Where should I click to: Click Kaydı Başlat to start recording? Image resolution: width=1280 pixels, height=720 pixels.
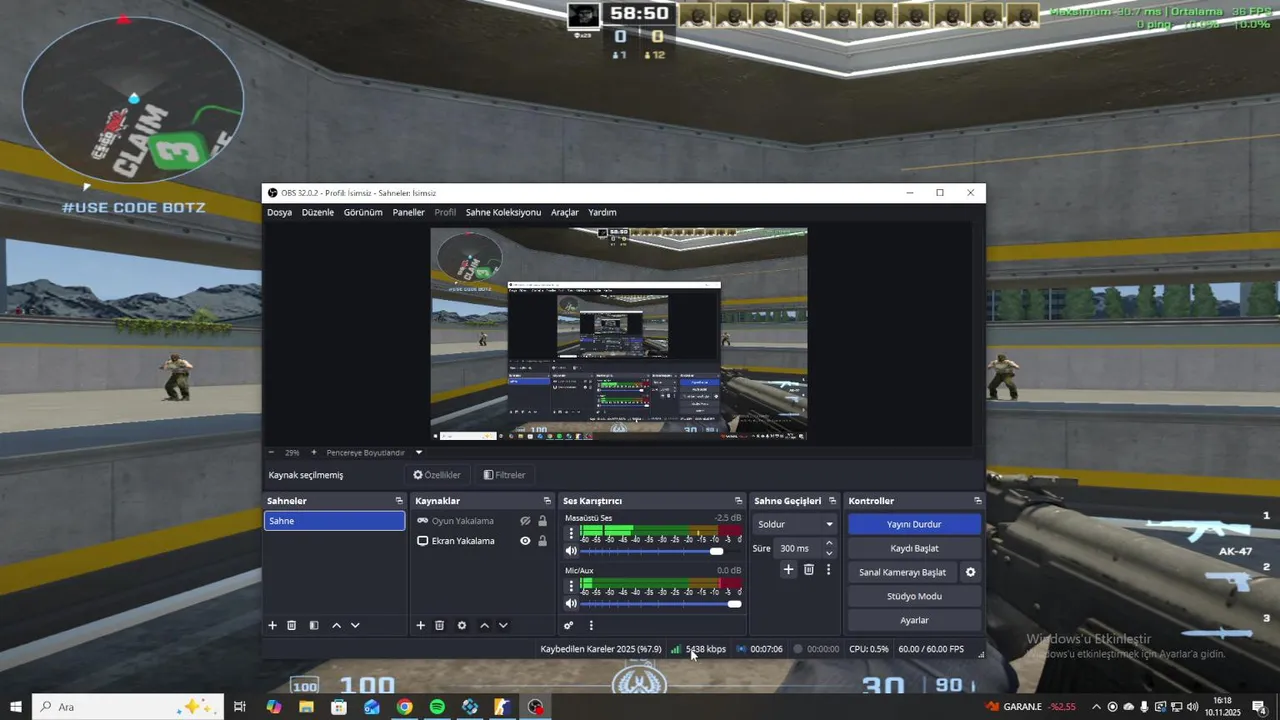pos(914,548)
